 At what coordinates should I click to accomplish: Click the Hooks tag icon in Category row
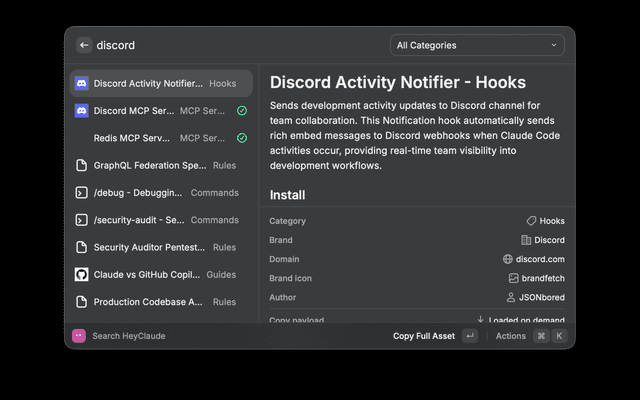531,221
